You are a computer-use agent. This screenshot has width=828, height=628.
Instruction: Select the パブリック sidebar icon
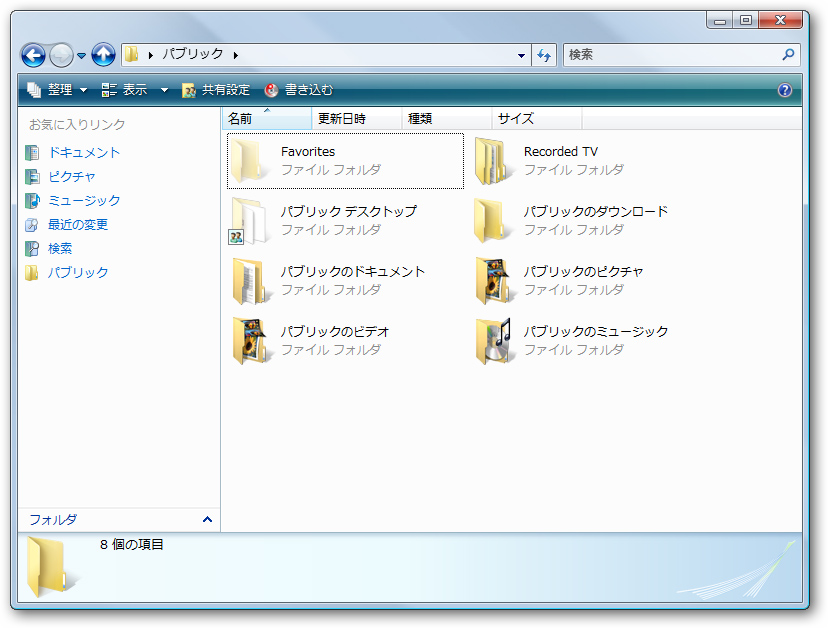[35, 272]
